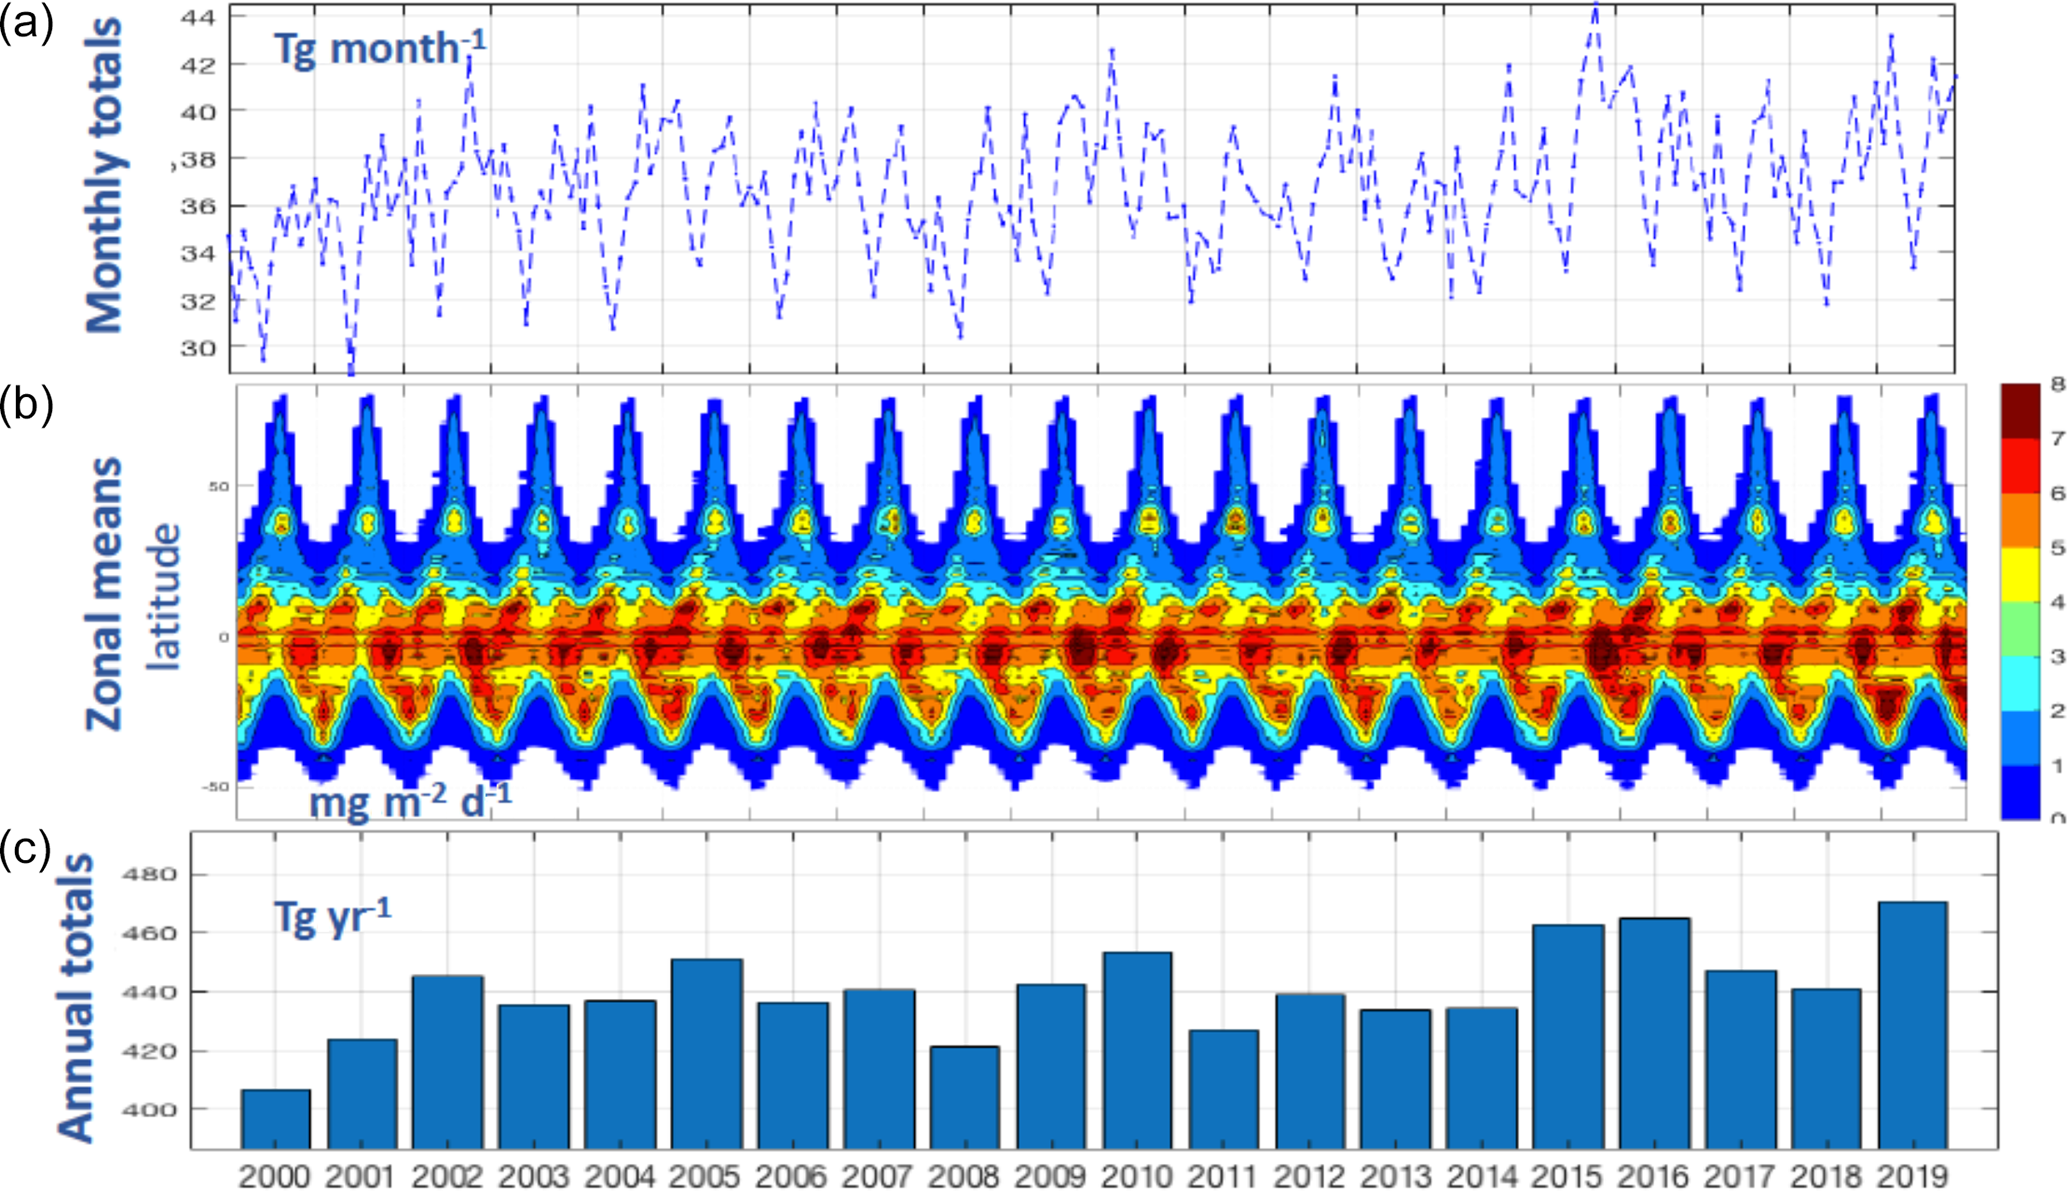2067x1191 pixels.
Task: Click the light green colorbar segment
Action: click(2019, 629)
